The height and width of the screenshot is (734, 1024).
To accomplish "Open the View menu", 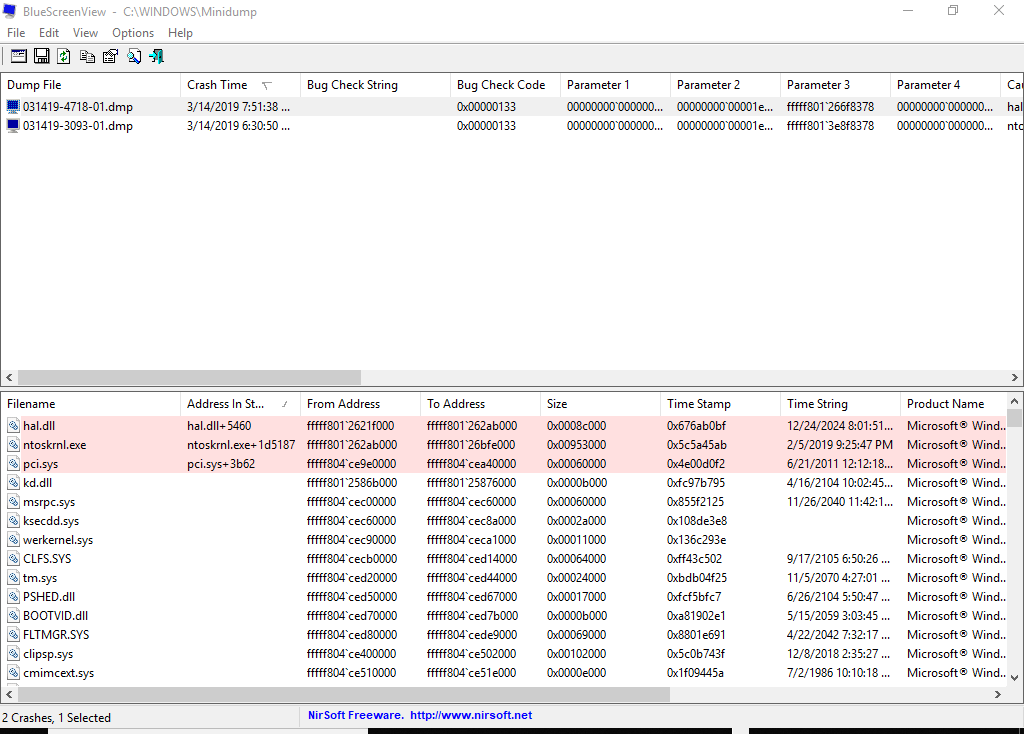I will pyautogui.click(x=86, y=33).
